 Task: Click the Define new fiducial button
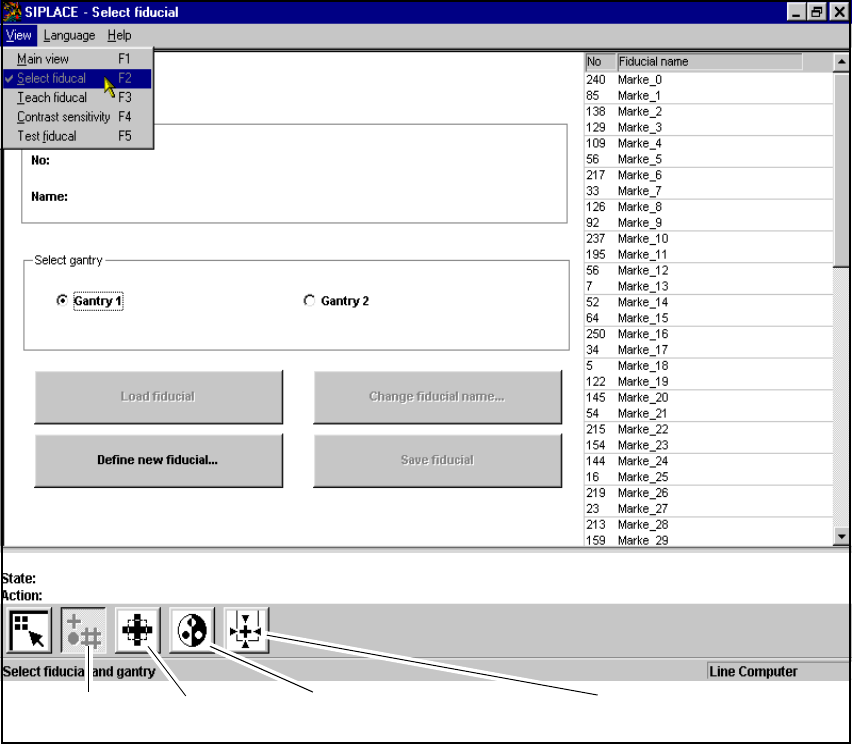click(158, 460)
